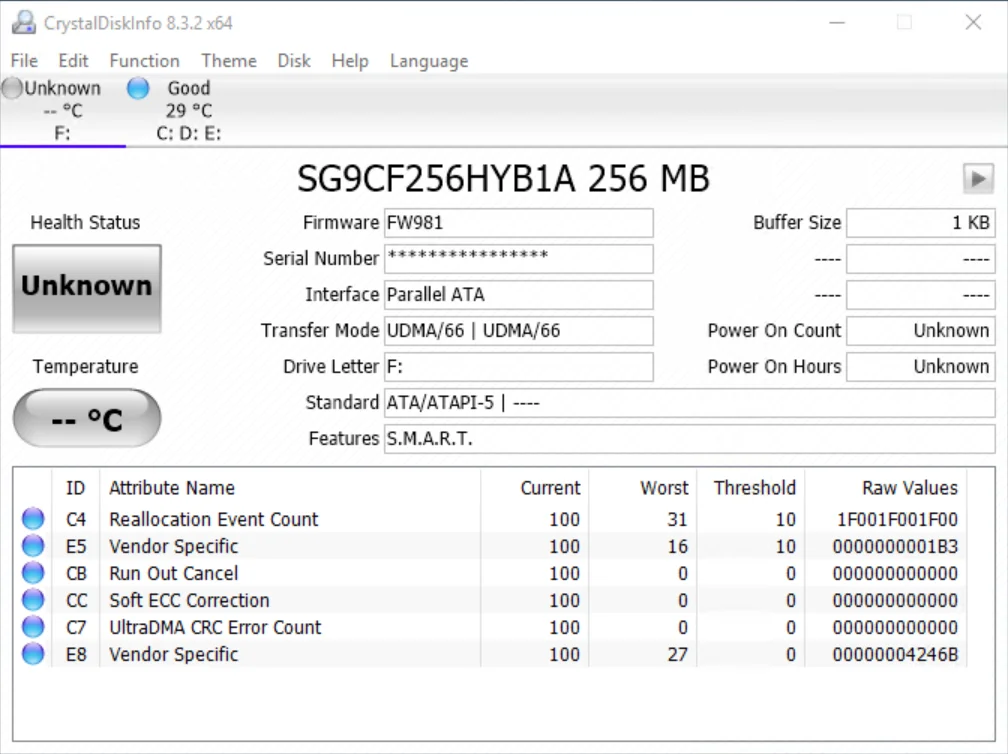Click the Features field S.M.A.R.T.
Screen dimensions: 1008x754
click(x=690, y=439)
